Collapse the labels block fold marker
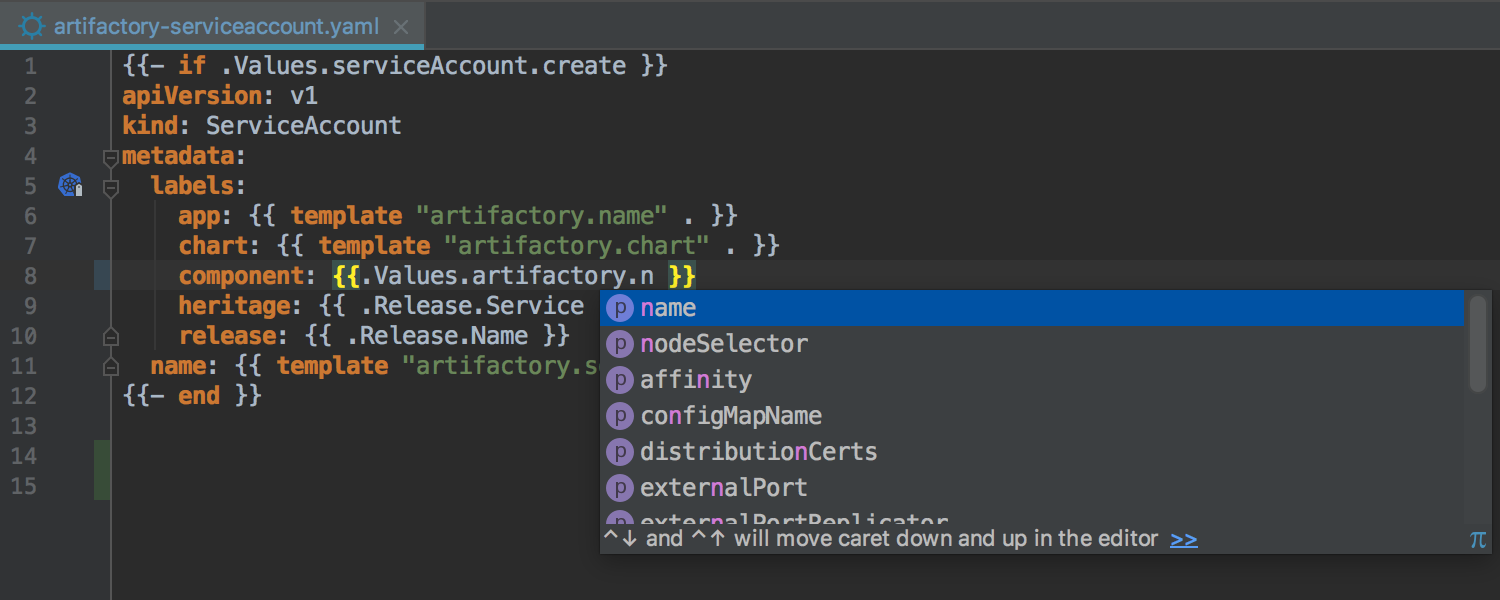 click(x=111, y=187)
